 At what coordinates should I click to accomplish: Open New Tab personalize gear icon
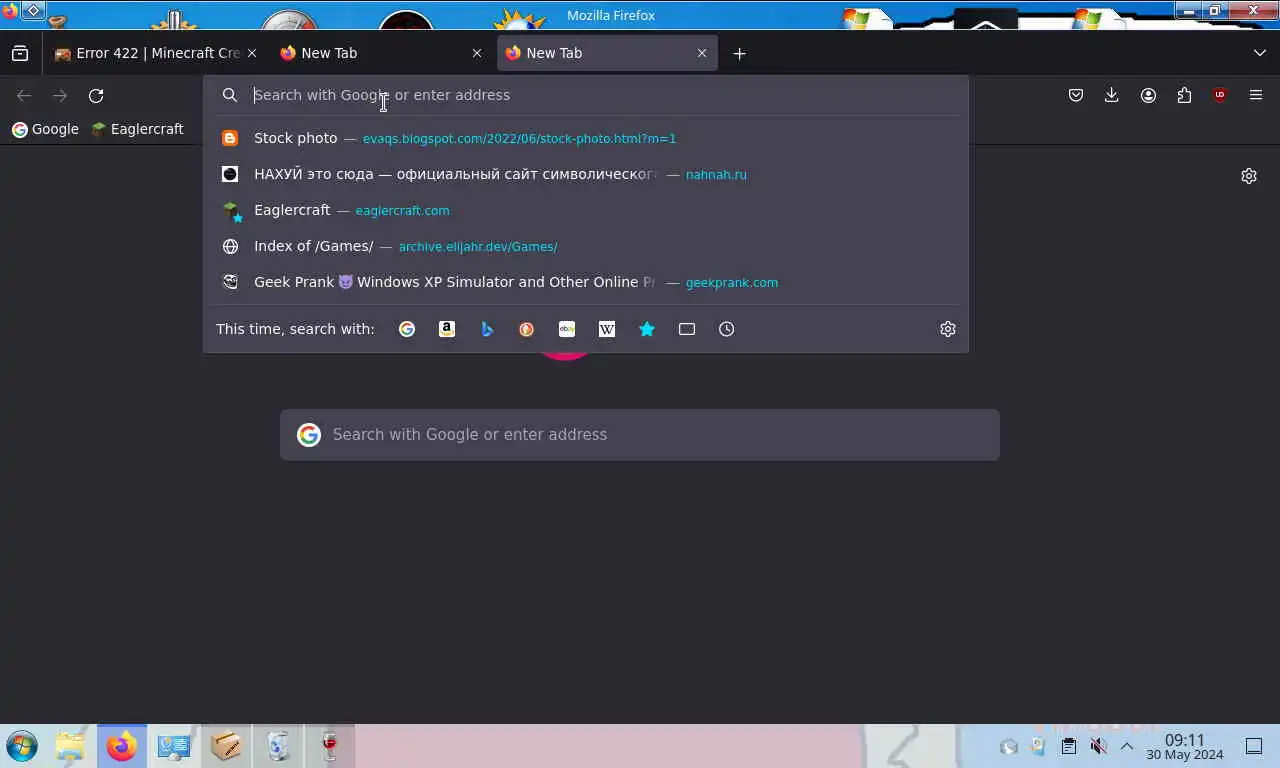1249,176
